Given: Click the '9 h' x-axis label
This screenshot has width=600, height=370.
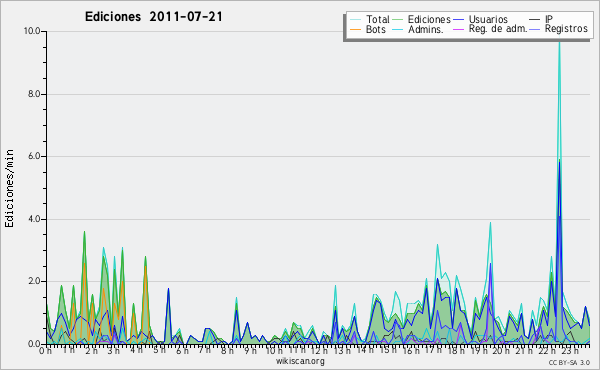Looking at the screenshot, I should (x=250, y=350).
